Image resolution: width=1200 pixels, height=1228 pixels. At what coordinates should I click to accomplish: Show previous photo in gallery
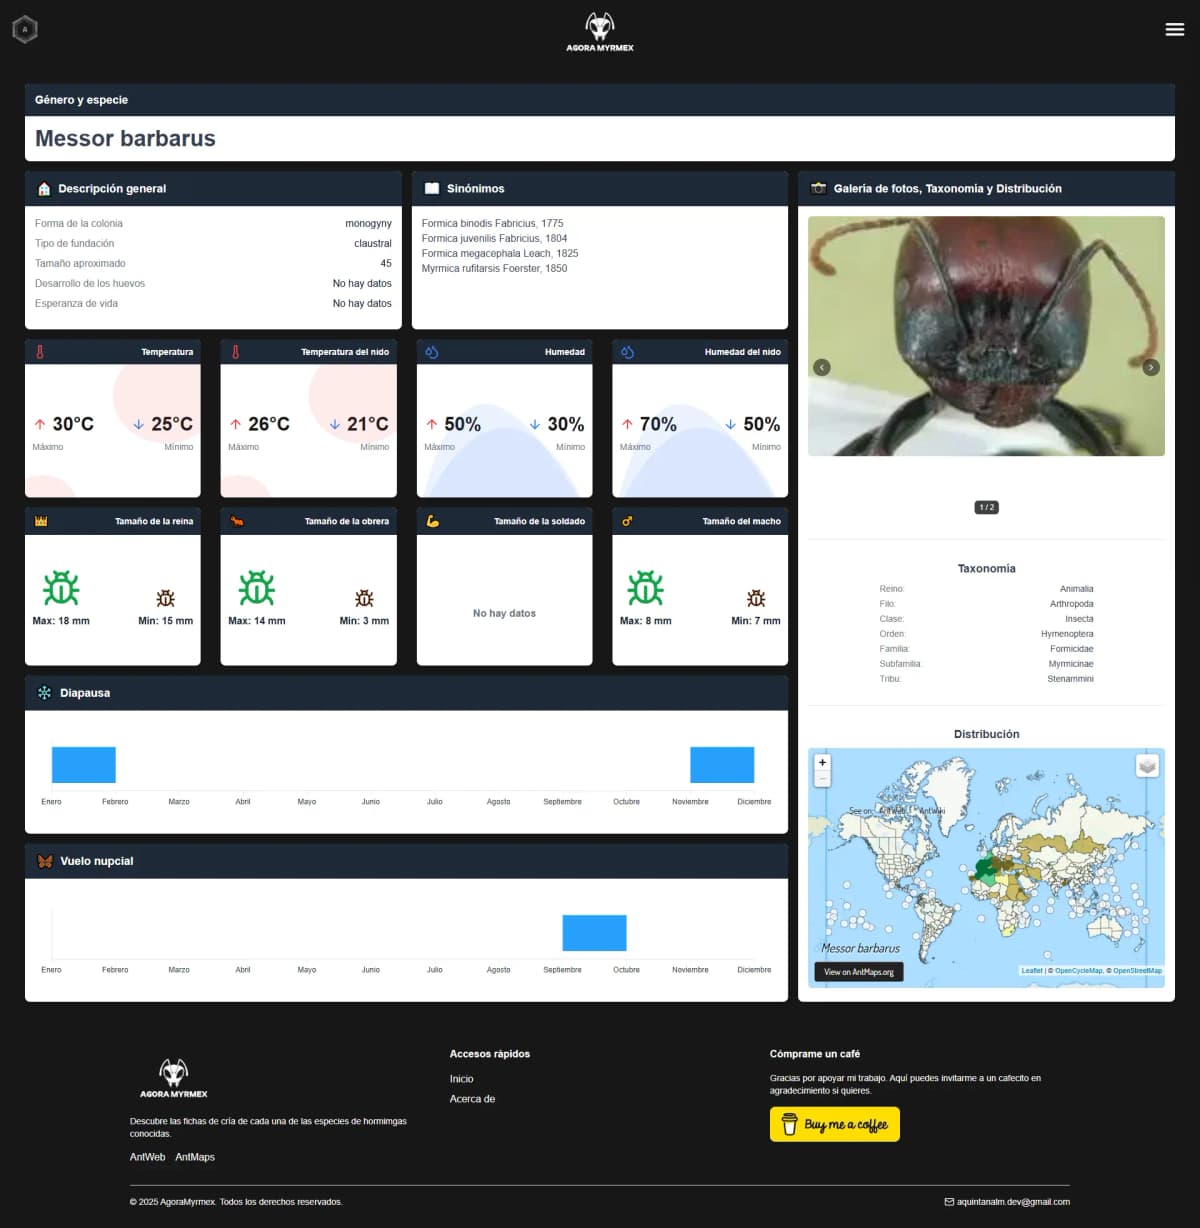coord(822,367)
